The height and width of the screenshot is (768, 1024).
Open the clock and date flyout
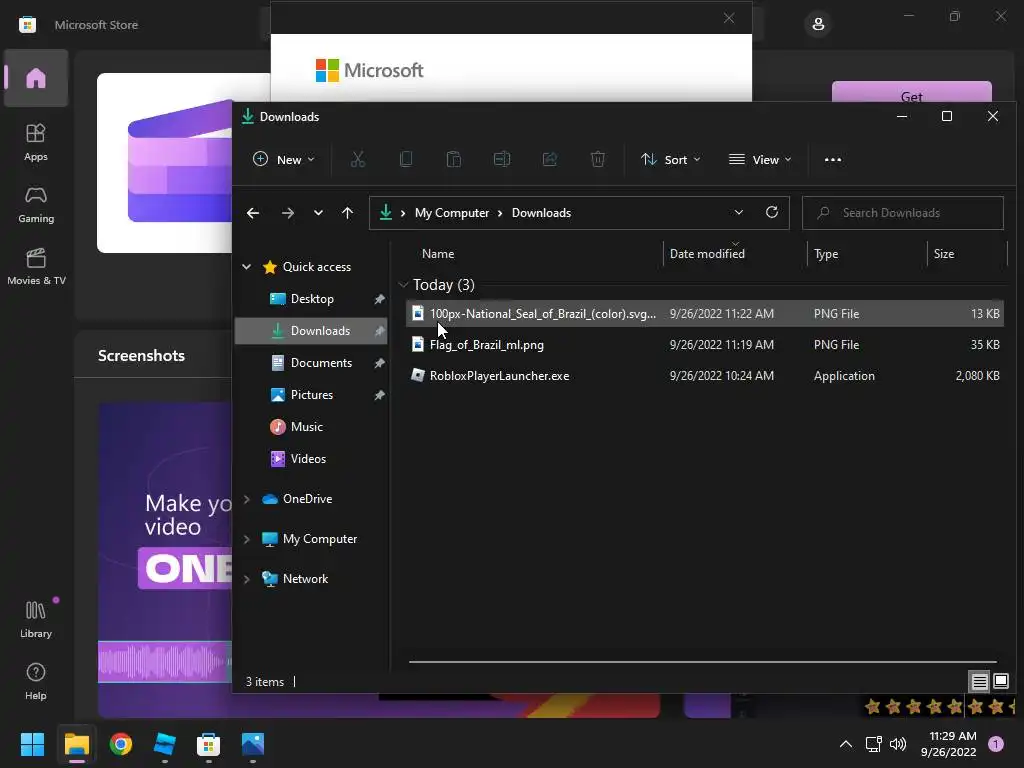click(x=950, y=744)
